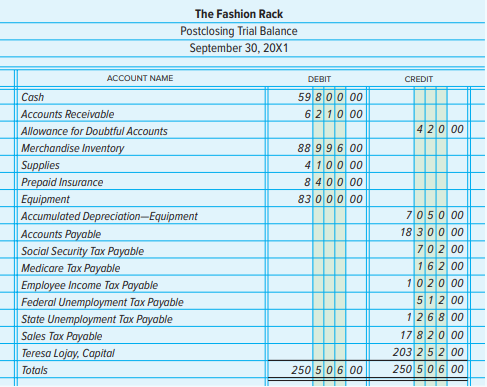Click the date 'September 30, 20X1'

click(x=239, y=48)
